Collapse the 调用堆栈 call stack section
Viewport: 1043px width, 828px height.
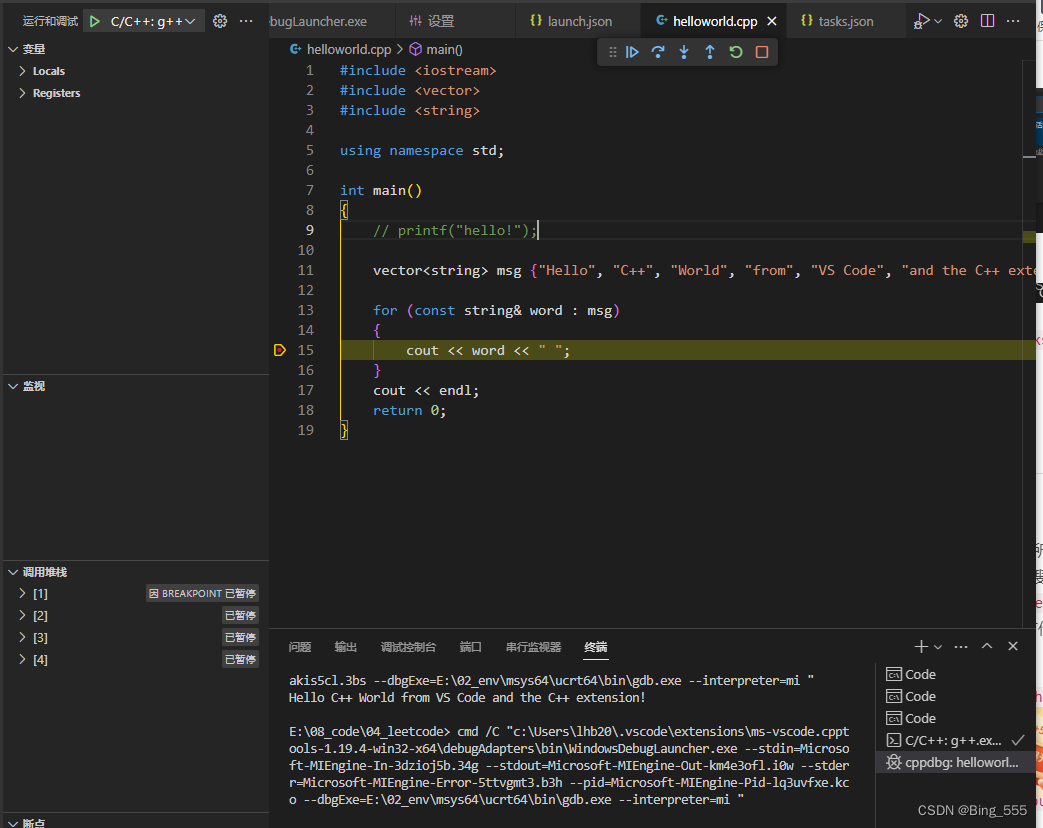coord(136,572)
